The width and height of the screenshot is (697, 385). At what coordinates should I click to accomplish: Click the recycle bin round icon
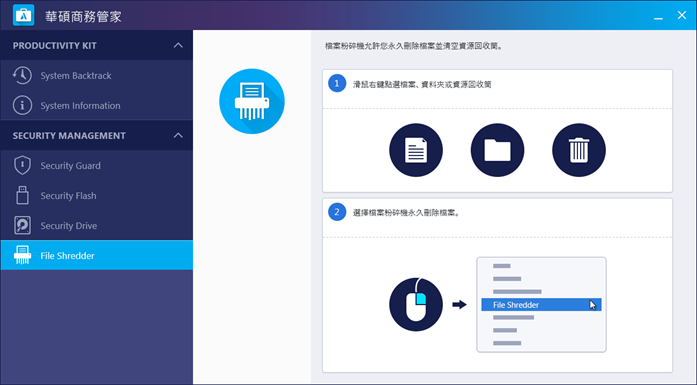click(578, 150)
